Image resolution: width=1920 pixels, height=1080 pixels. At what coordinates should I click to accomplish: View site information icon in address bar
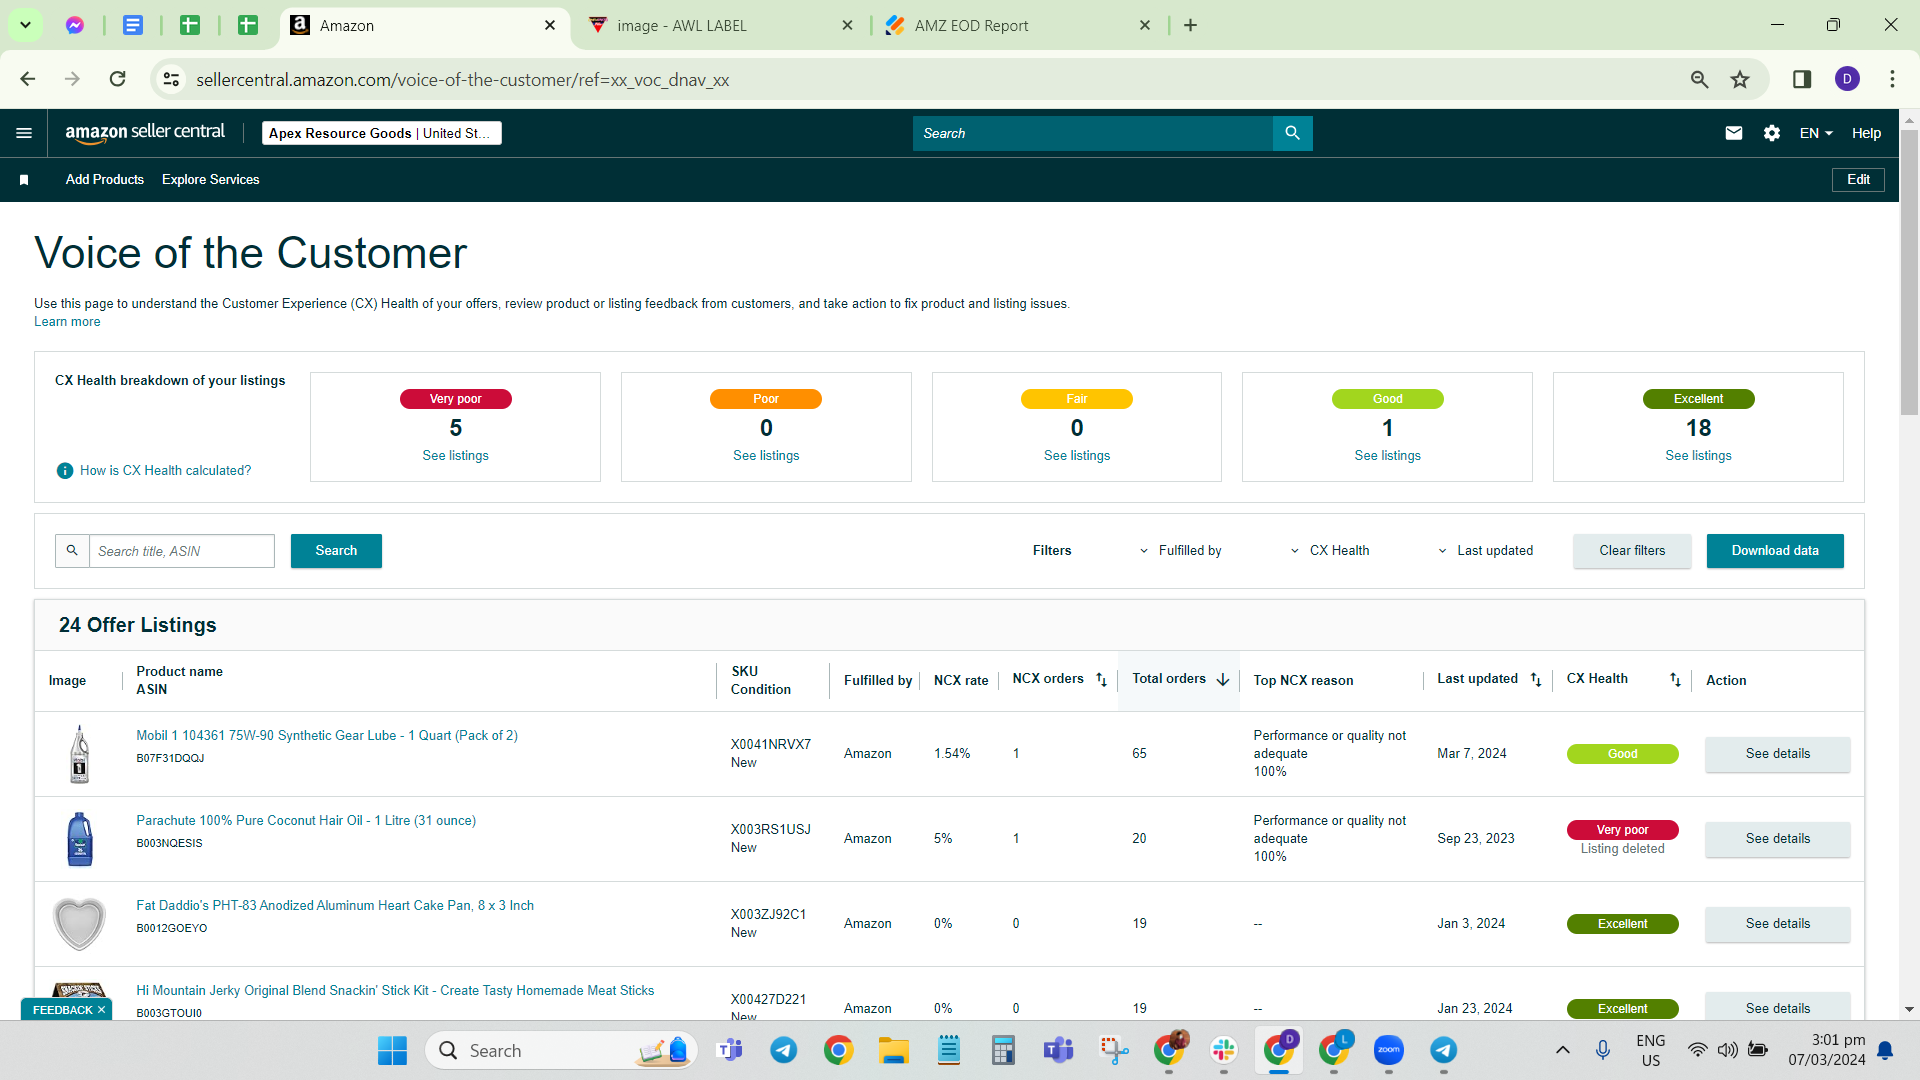172,79
